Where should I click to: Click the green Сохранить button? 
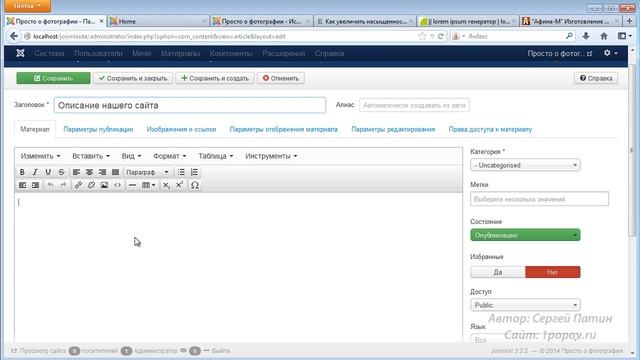[x=53, y=78]
